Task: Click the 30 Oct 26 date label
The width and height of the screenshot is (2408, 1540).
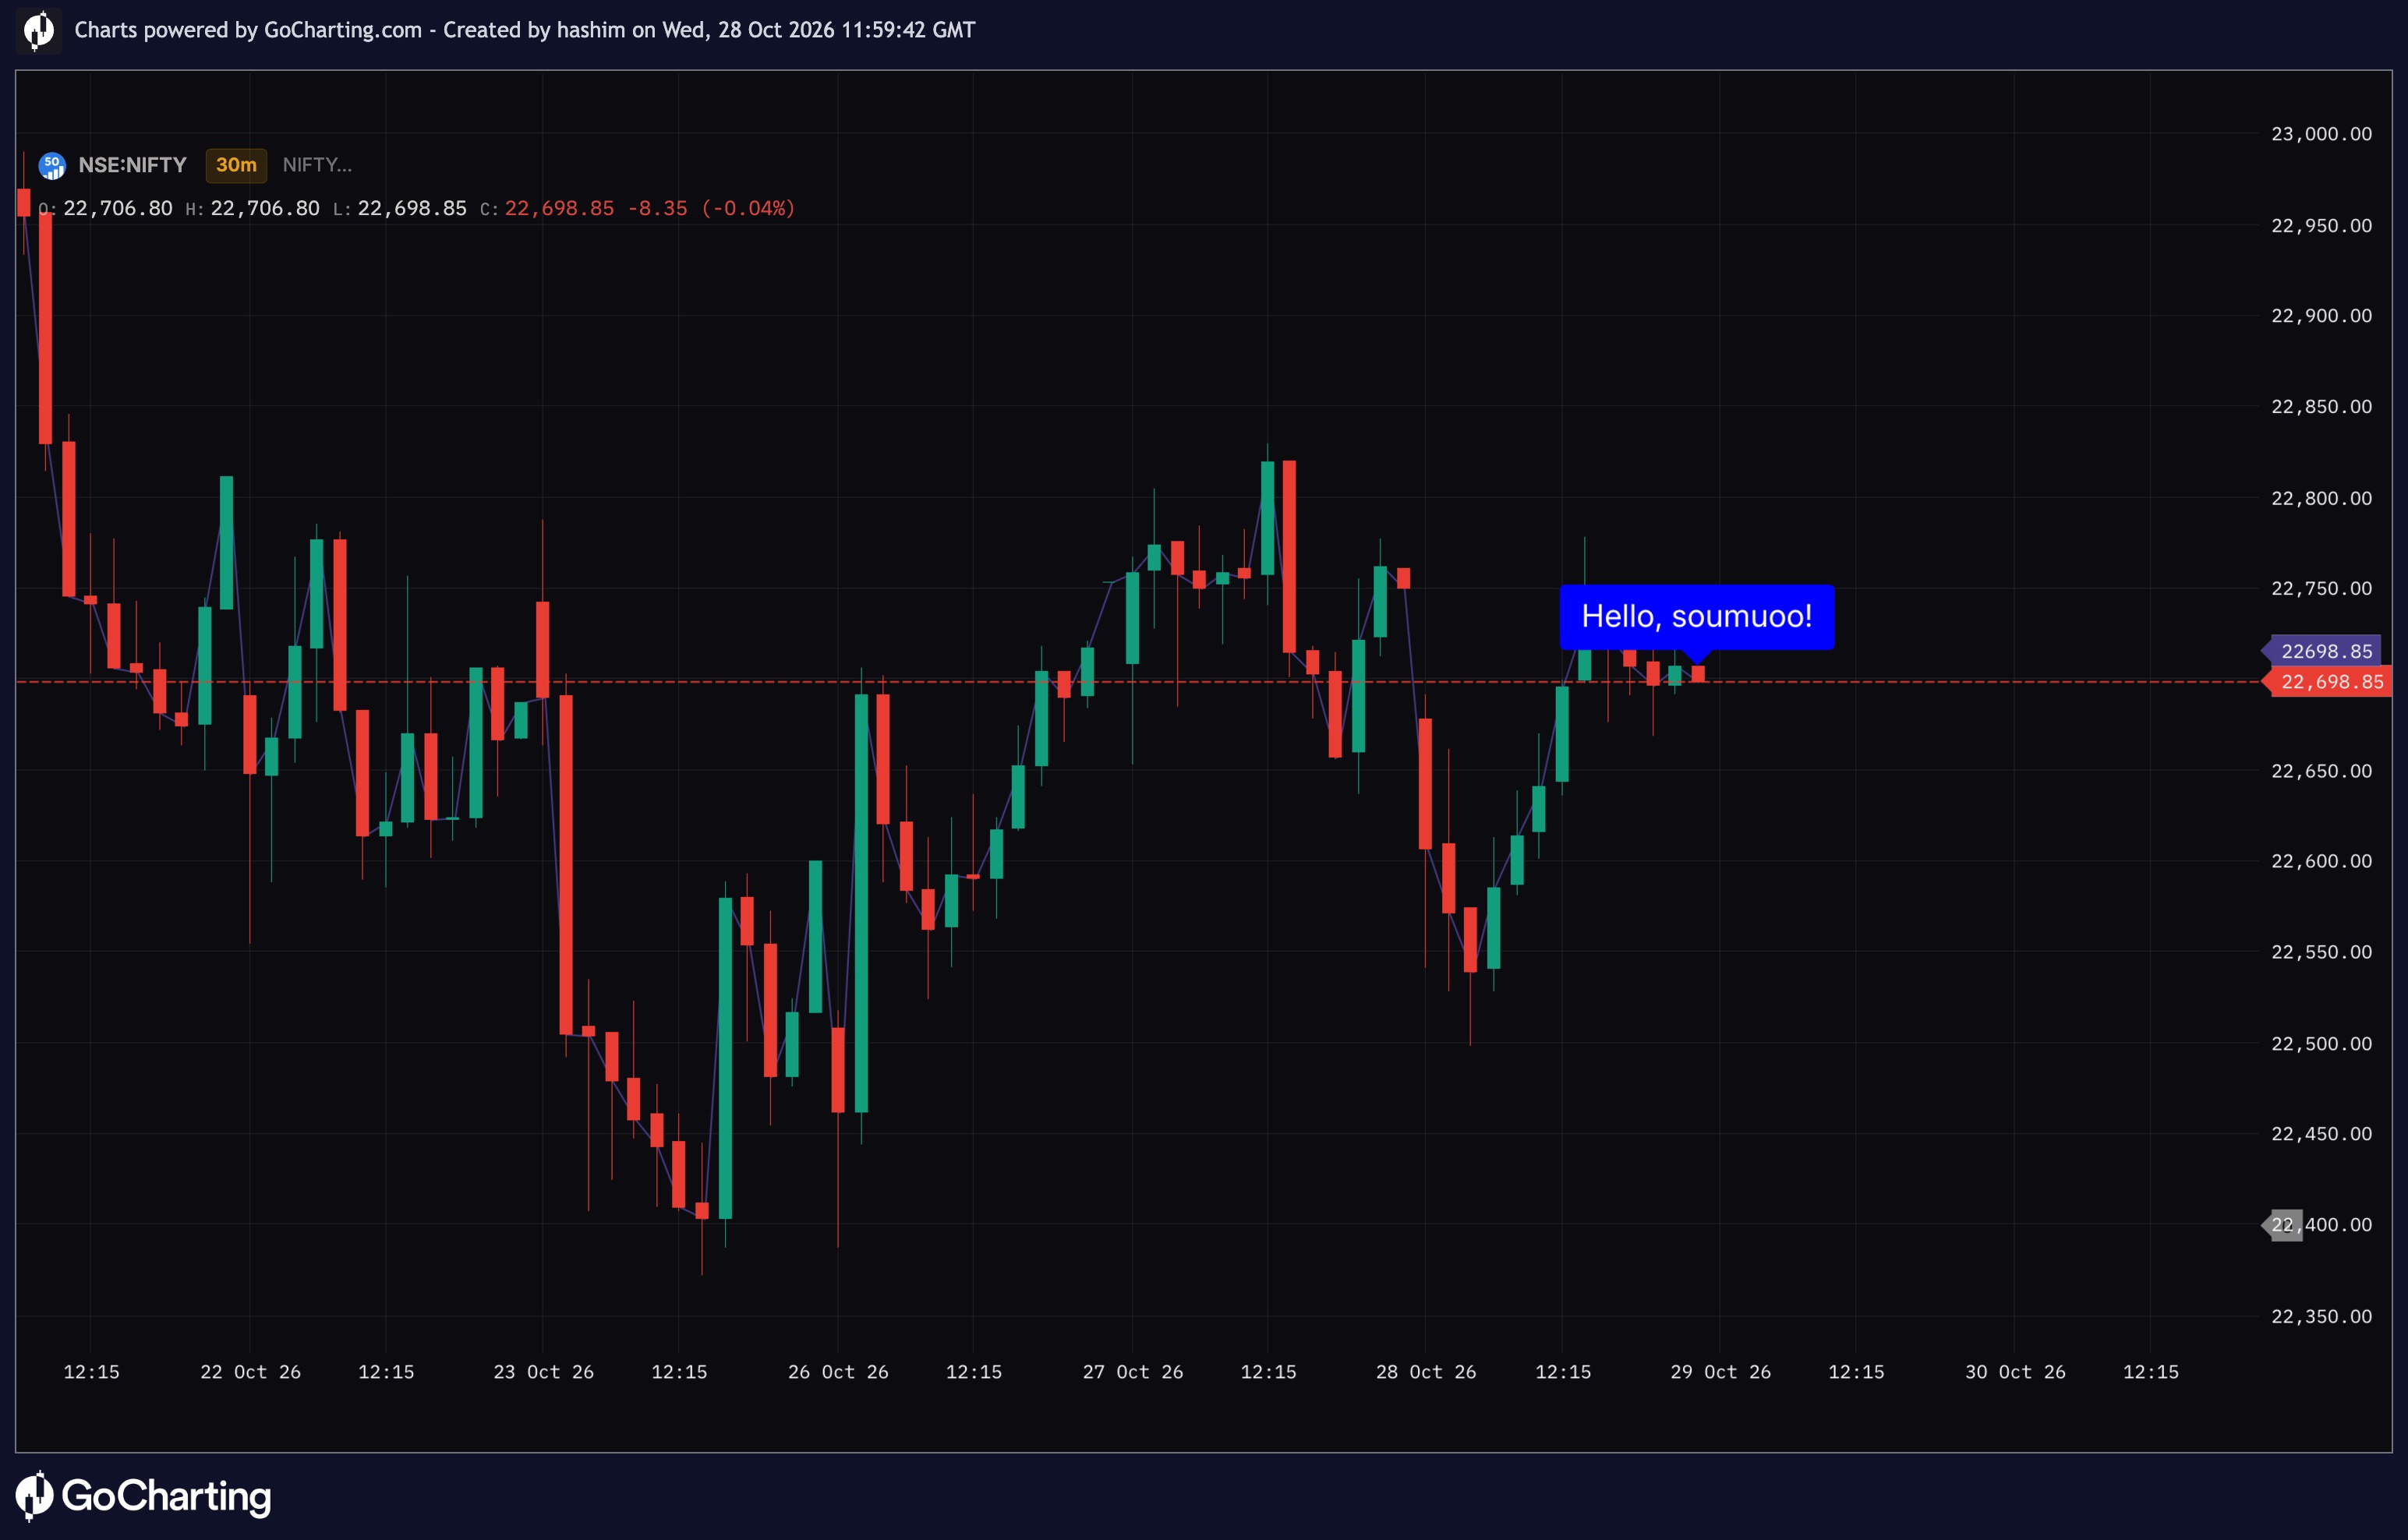Action: pos(2015,1372)
